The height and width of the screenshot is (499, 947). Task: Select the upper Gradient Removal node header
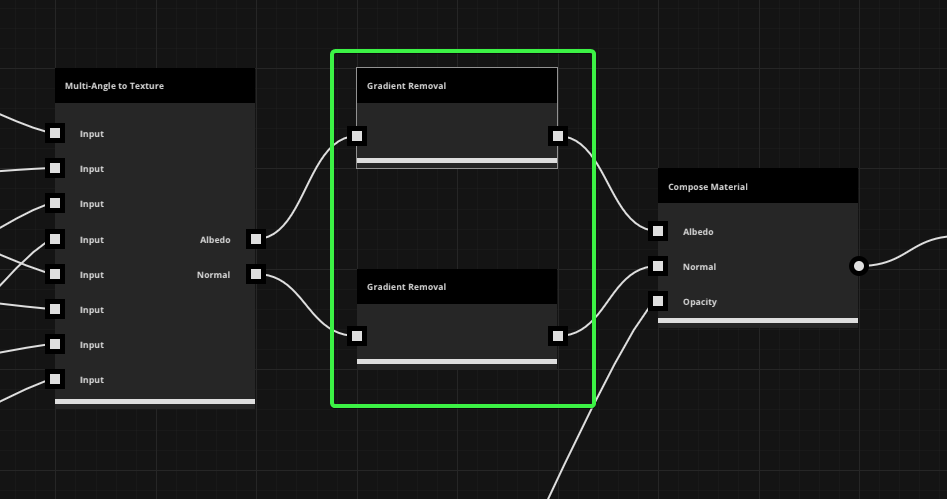point(456,86)
